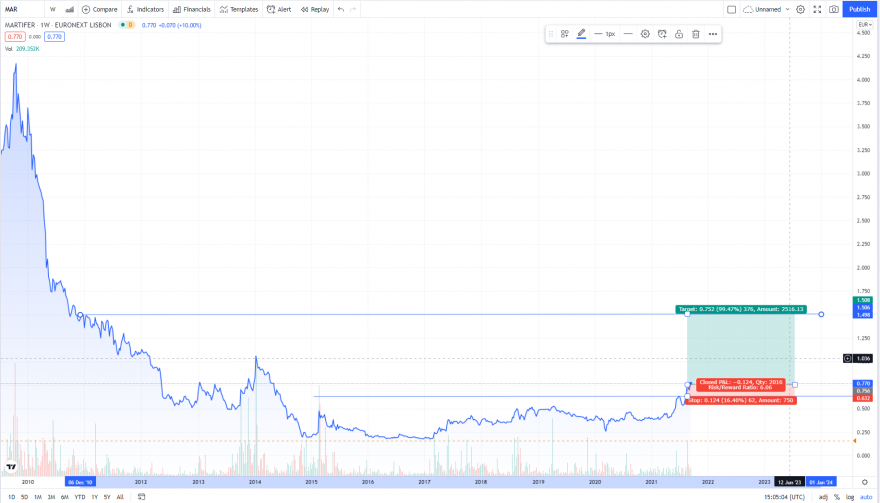This screenshot has height=503, width=880.
Task: Toggle log scale mode
Action: [x=850, y=497]
